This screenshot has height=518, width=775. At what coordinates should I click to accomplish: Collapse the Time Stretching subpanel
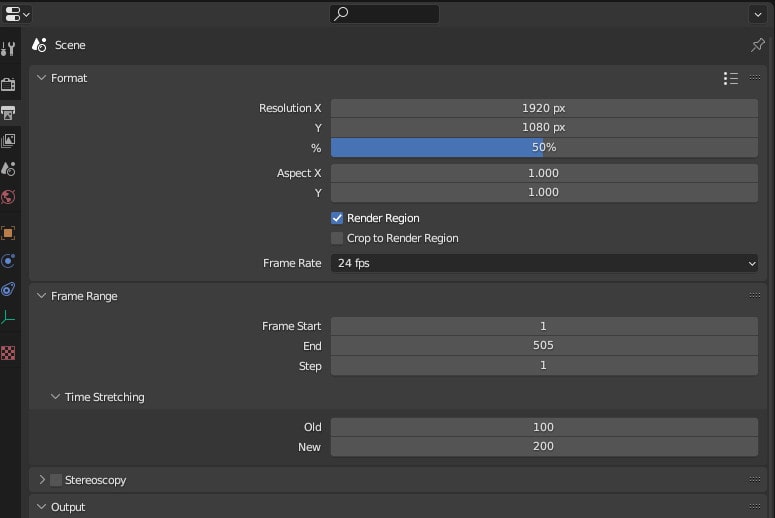(x=55, y=397)
